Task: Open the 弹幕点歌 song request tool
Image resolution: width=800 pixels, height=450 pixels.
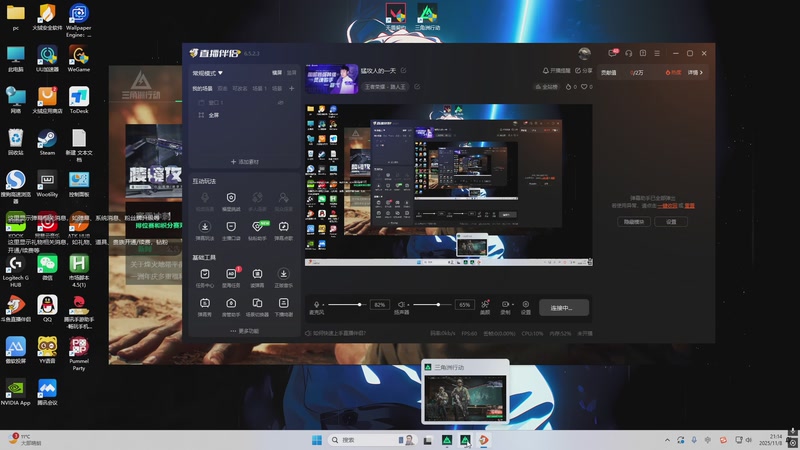Action: [283, 231]
